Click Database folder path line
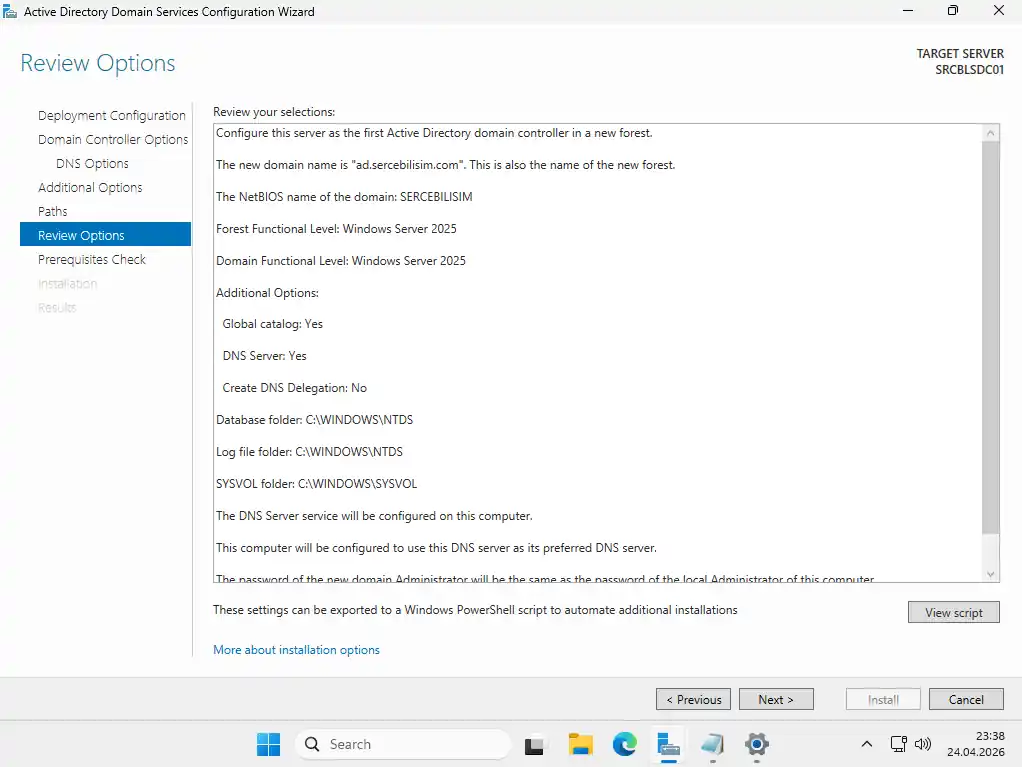The height and width of the screenshot is (767, 1022). coord(314,420)
